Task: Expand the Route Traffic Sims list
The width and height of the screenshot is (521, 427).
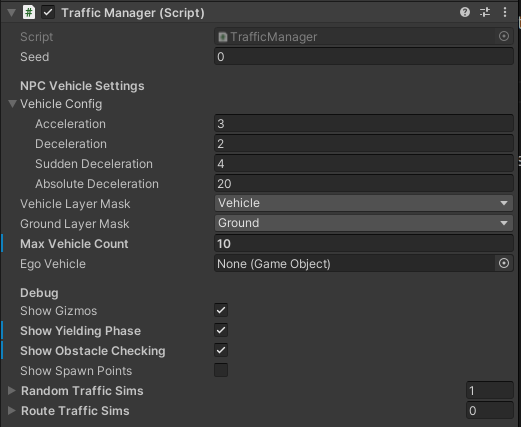Action: pos(12,411)
